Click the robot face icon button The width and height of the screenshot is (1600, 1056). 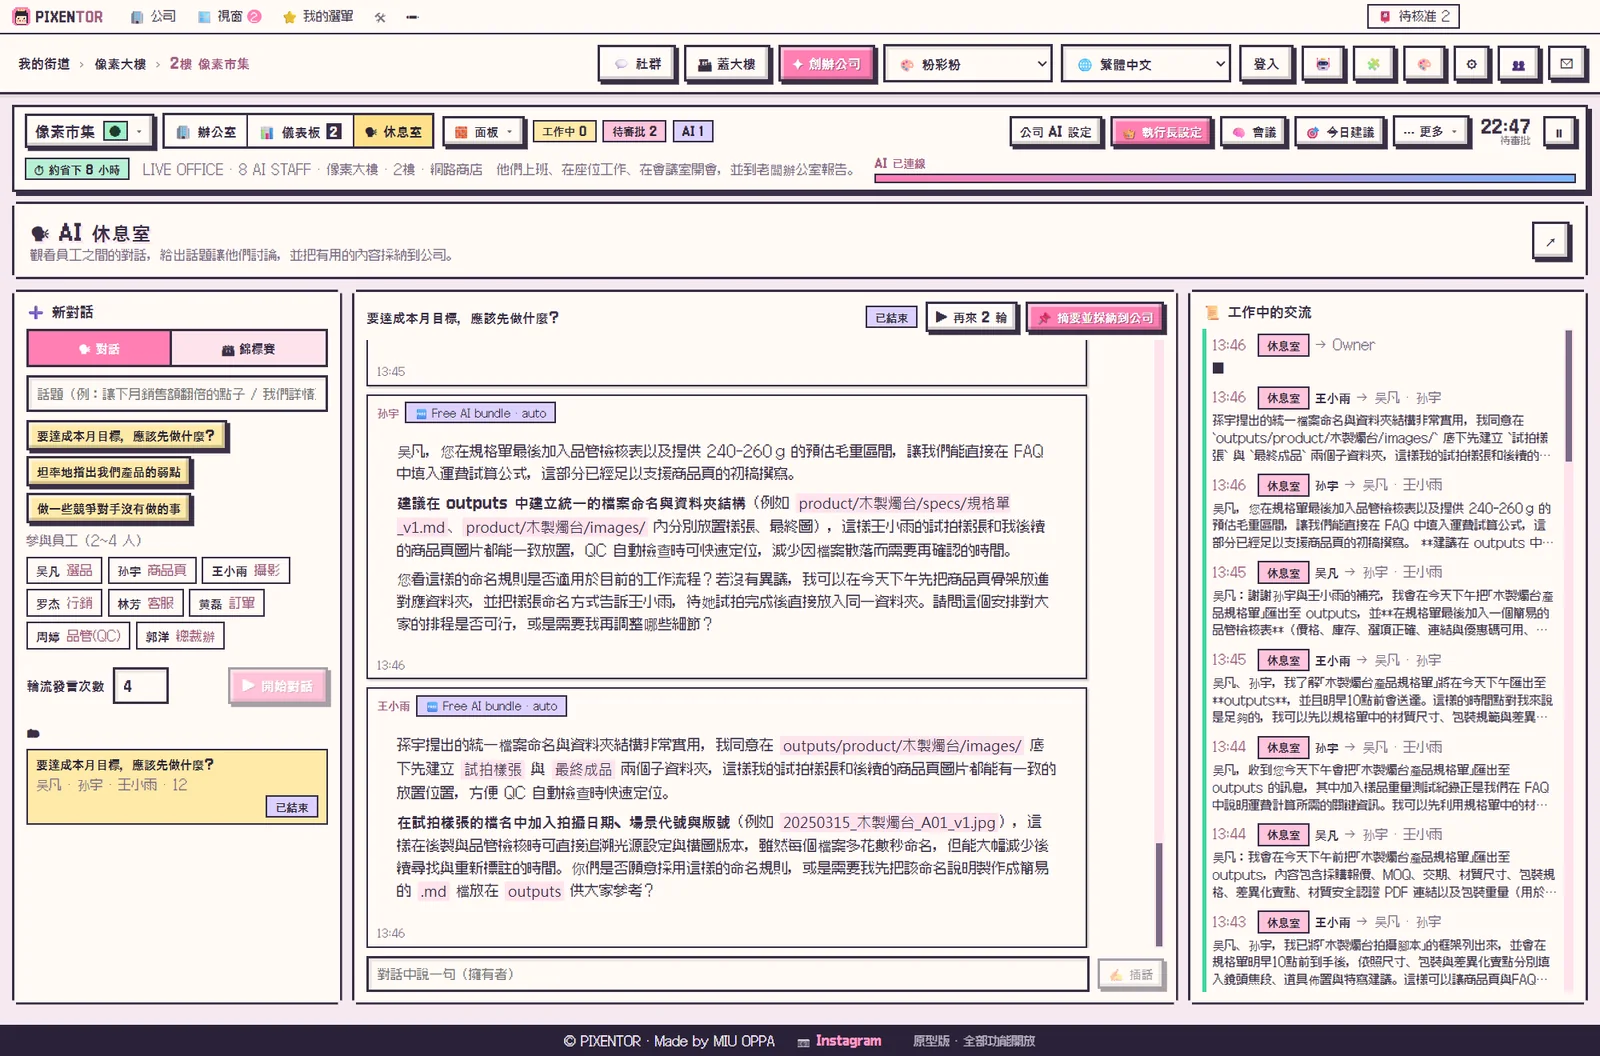tap(1323, 64)
